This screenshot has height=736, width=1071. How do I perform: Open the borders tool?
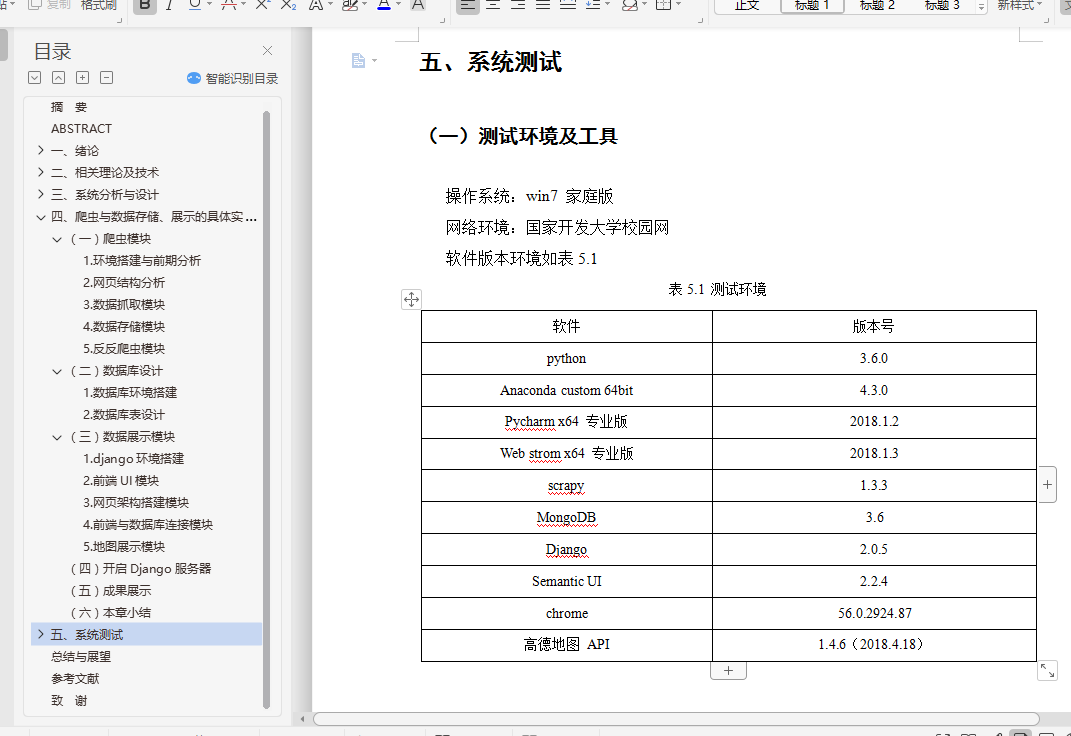pos(663,5)
